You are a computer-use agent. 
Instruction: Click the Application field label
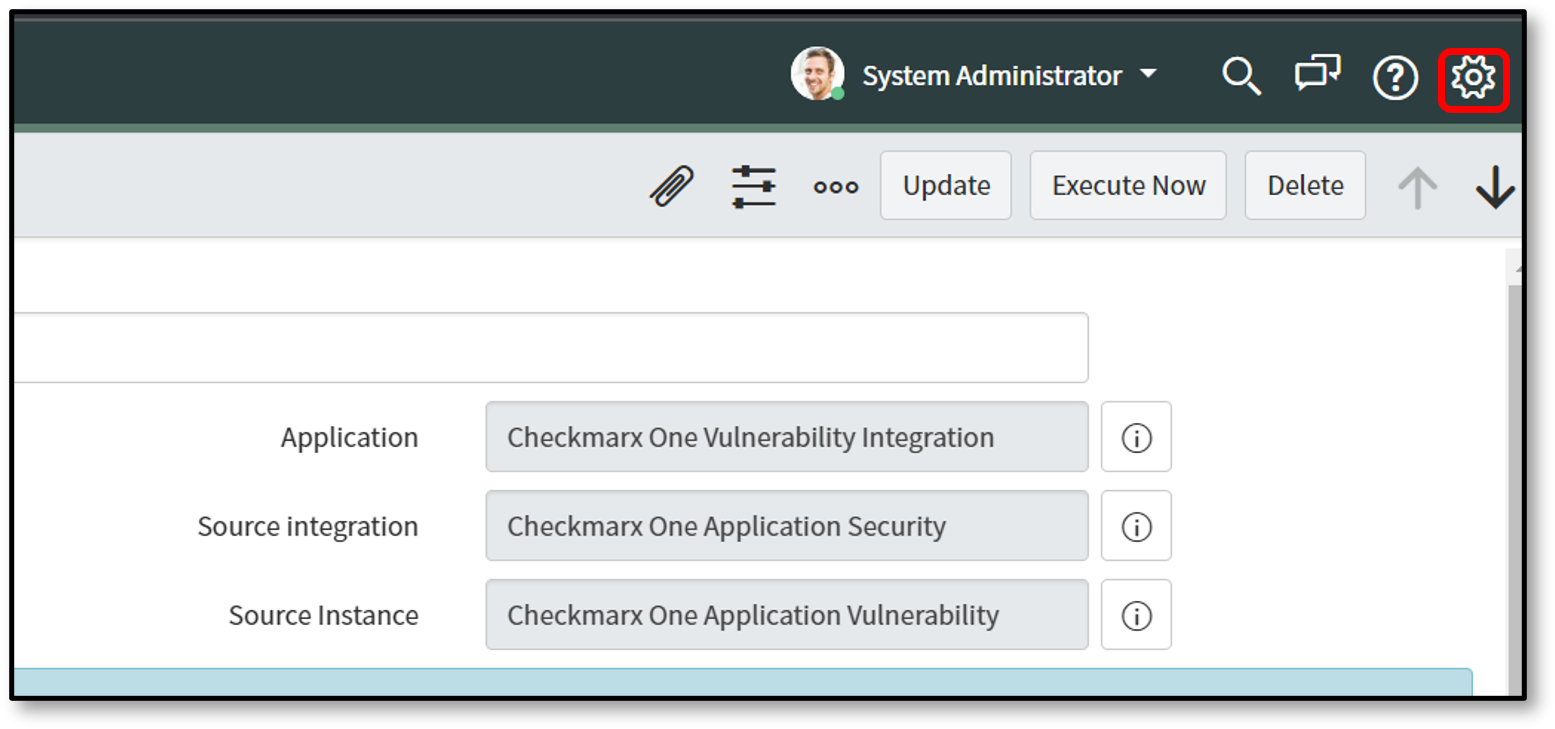(349, 438)
